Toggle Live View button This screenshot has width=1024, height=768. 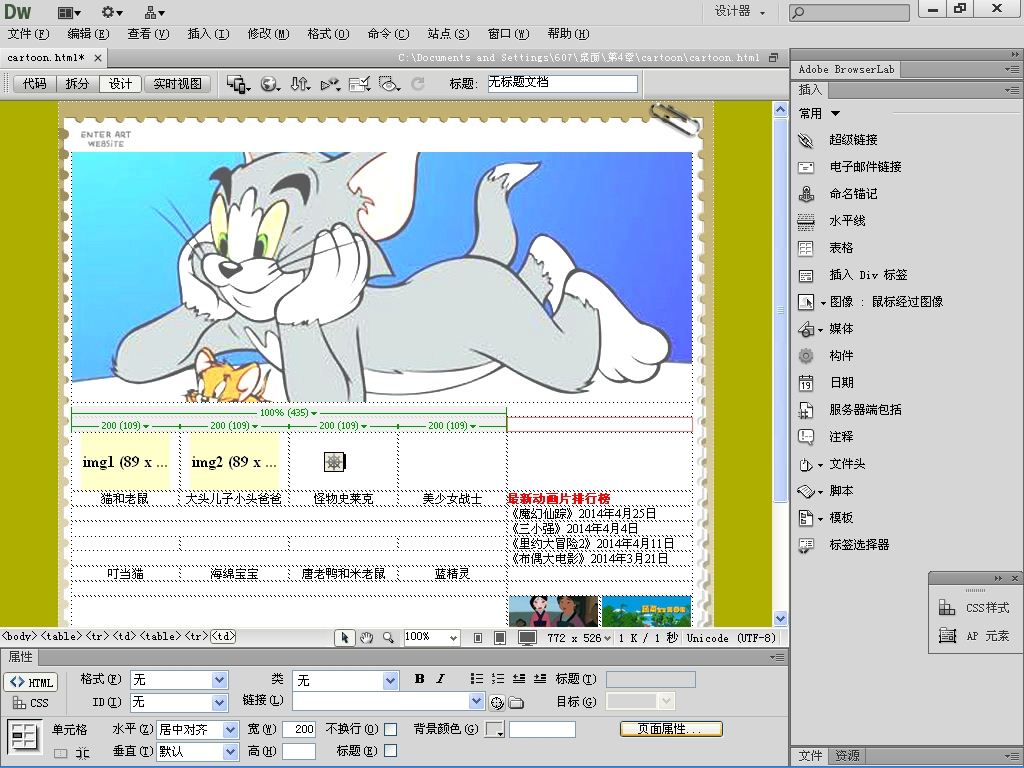[x=177, y=84]
